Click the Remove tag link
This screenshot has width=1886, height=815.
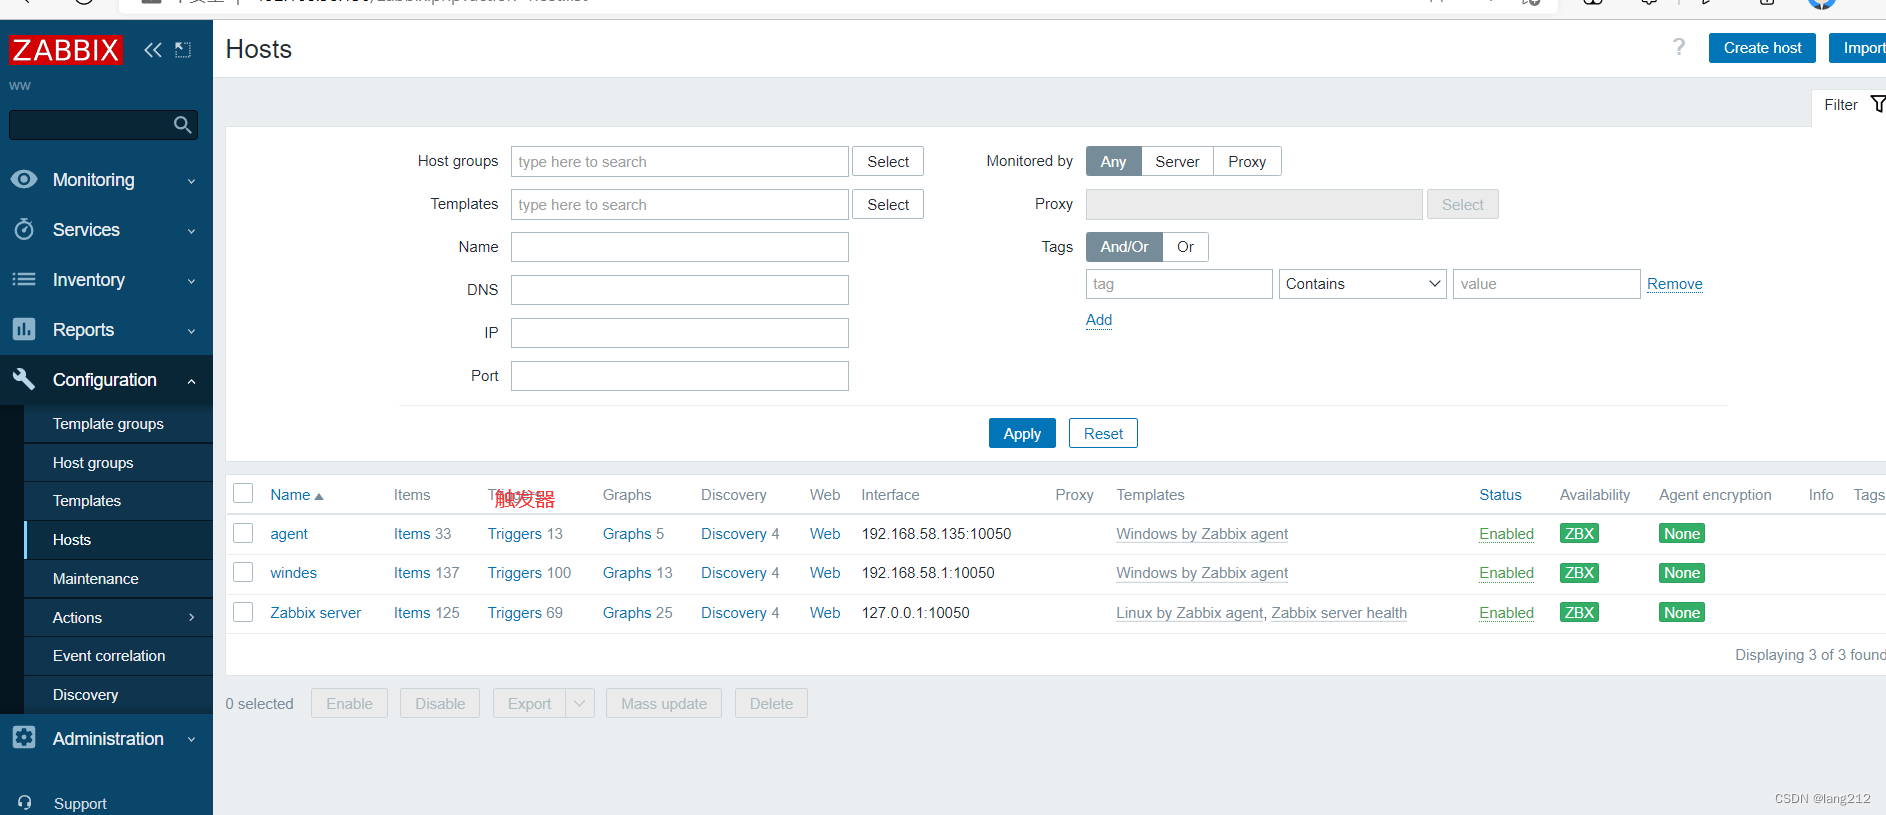click(x=1674, y=284)
